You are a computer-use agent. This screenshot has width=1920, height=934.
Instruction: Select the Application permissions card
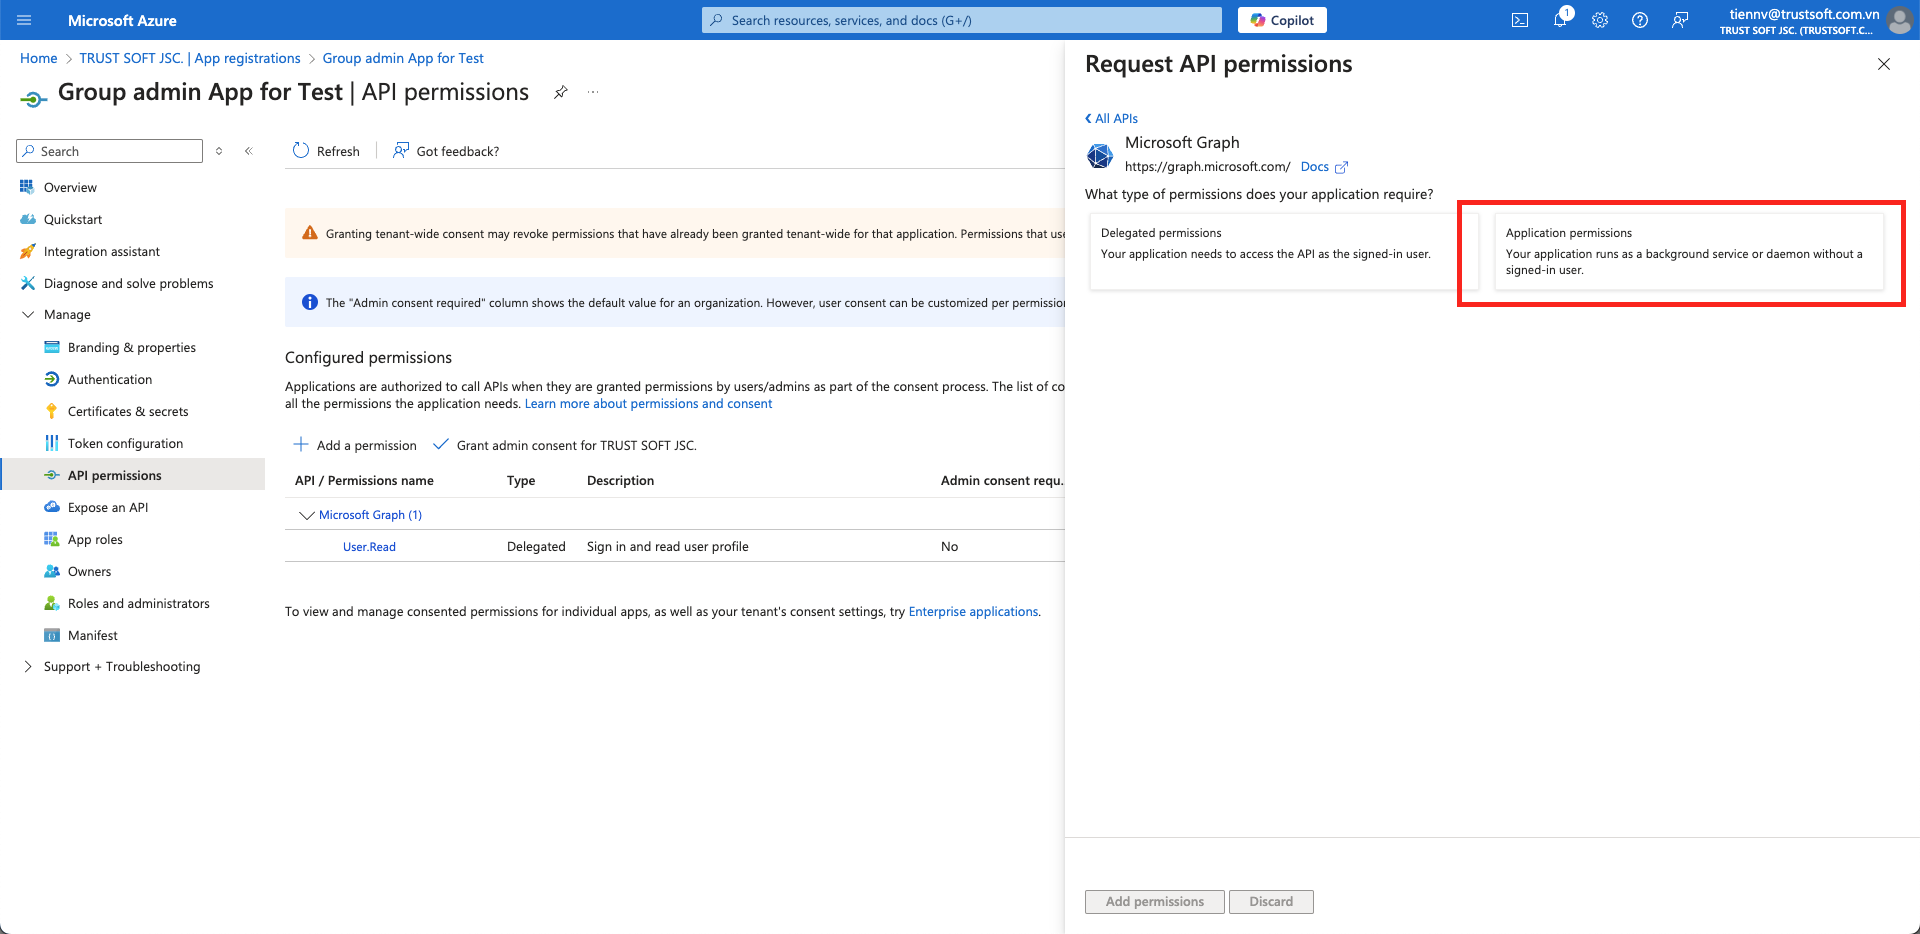(x=1686, y=252)
